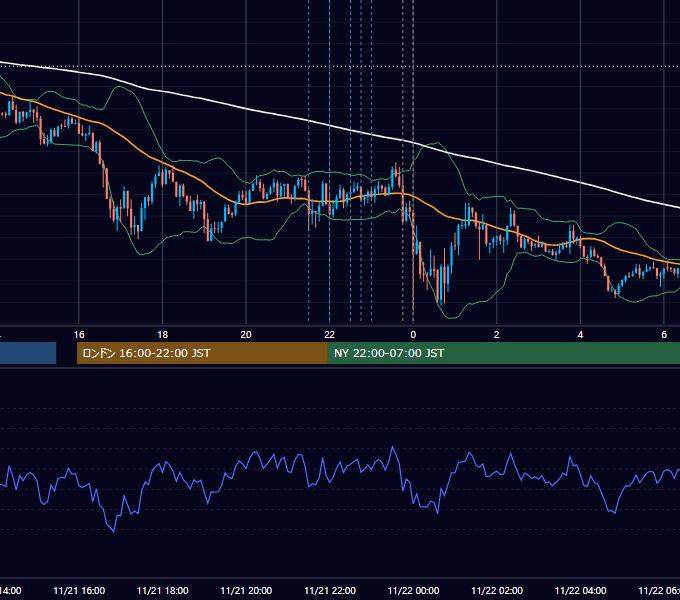Click the 11/21 18:00 label on the bottom axis
This screenshot has width=680, height=600.
163,590
